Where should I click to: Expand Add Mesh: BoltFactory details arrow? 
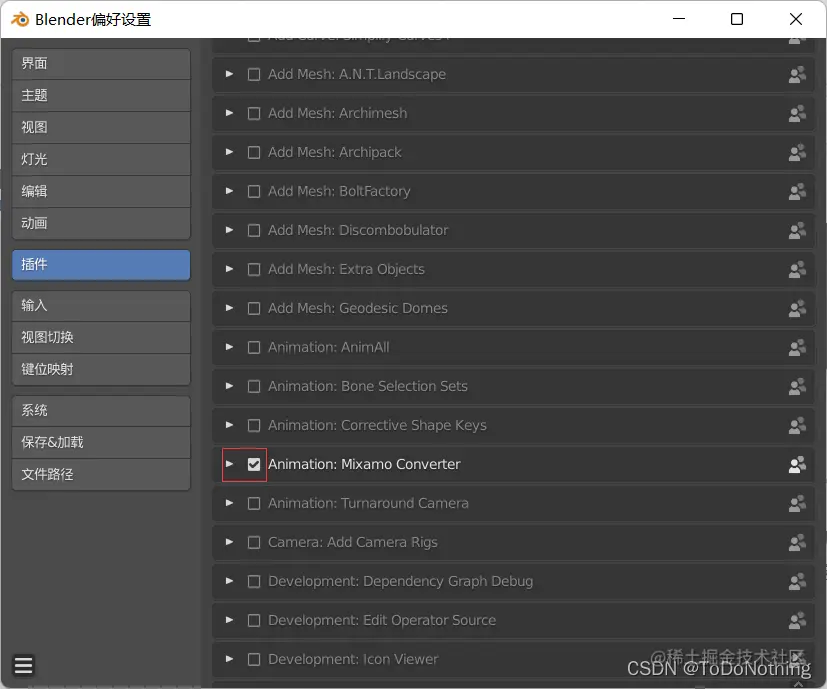(229, 192)
